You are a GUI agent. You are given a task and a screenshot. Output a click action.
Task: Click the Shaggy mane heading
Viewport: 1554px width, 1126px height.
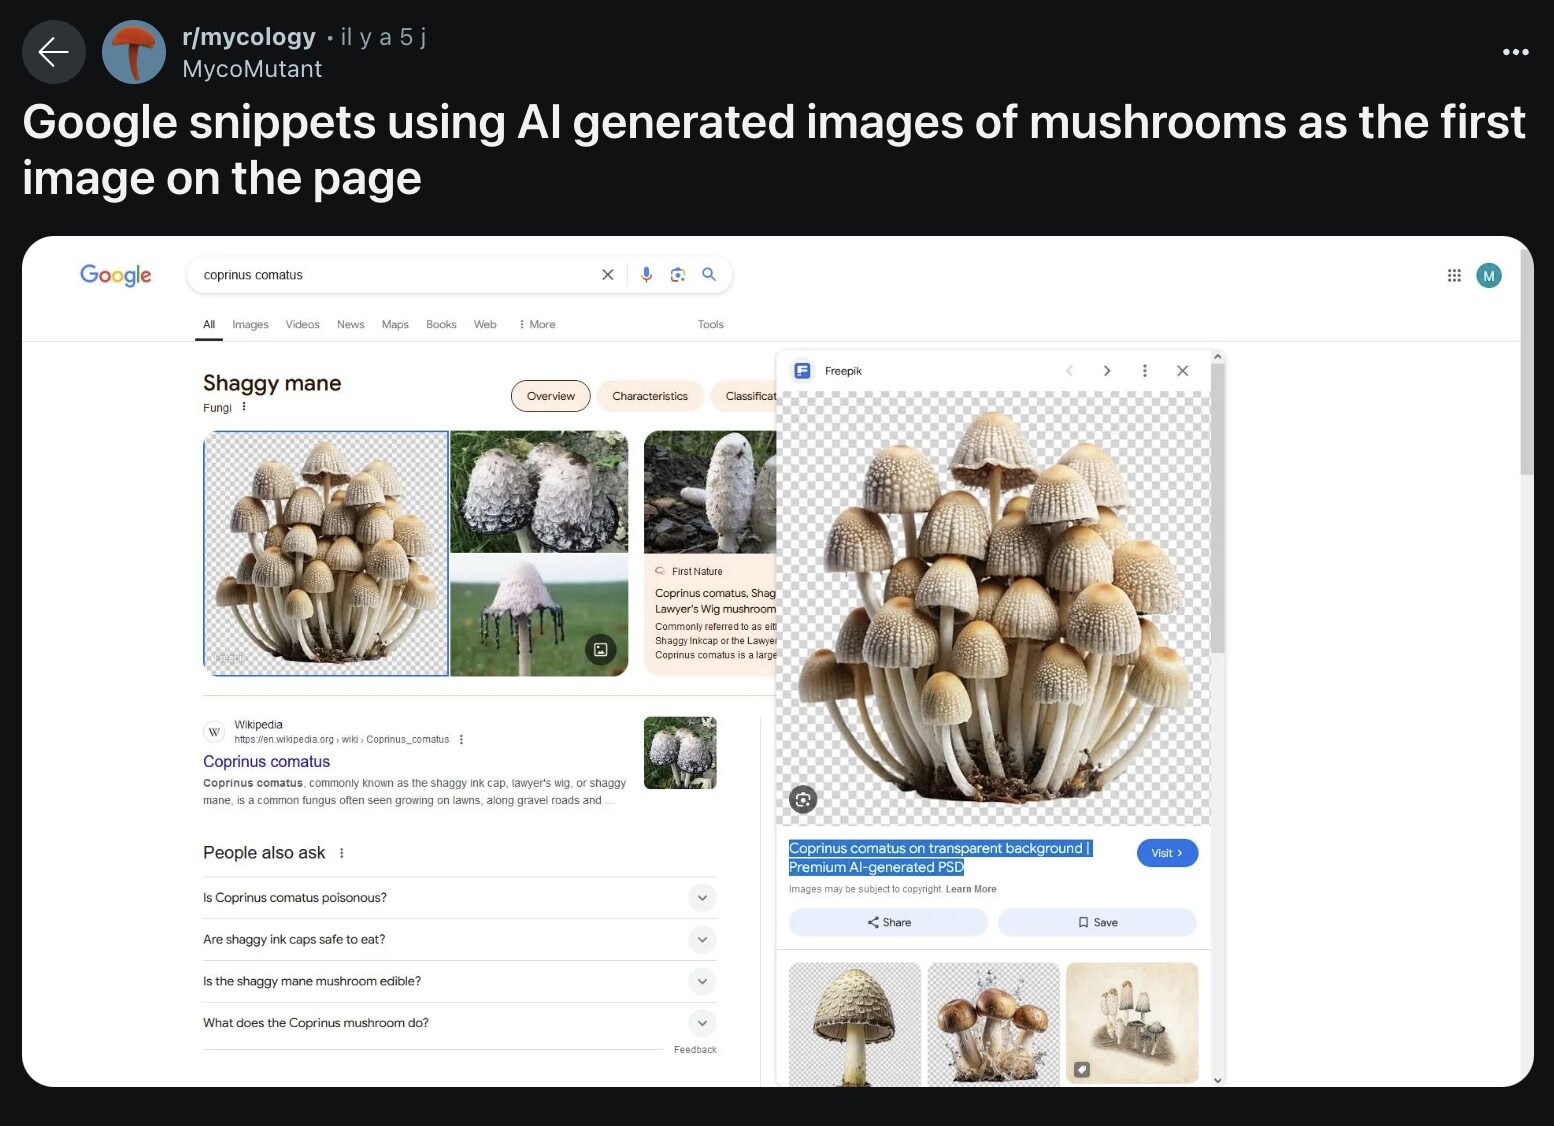tap(272, 383)
